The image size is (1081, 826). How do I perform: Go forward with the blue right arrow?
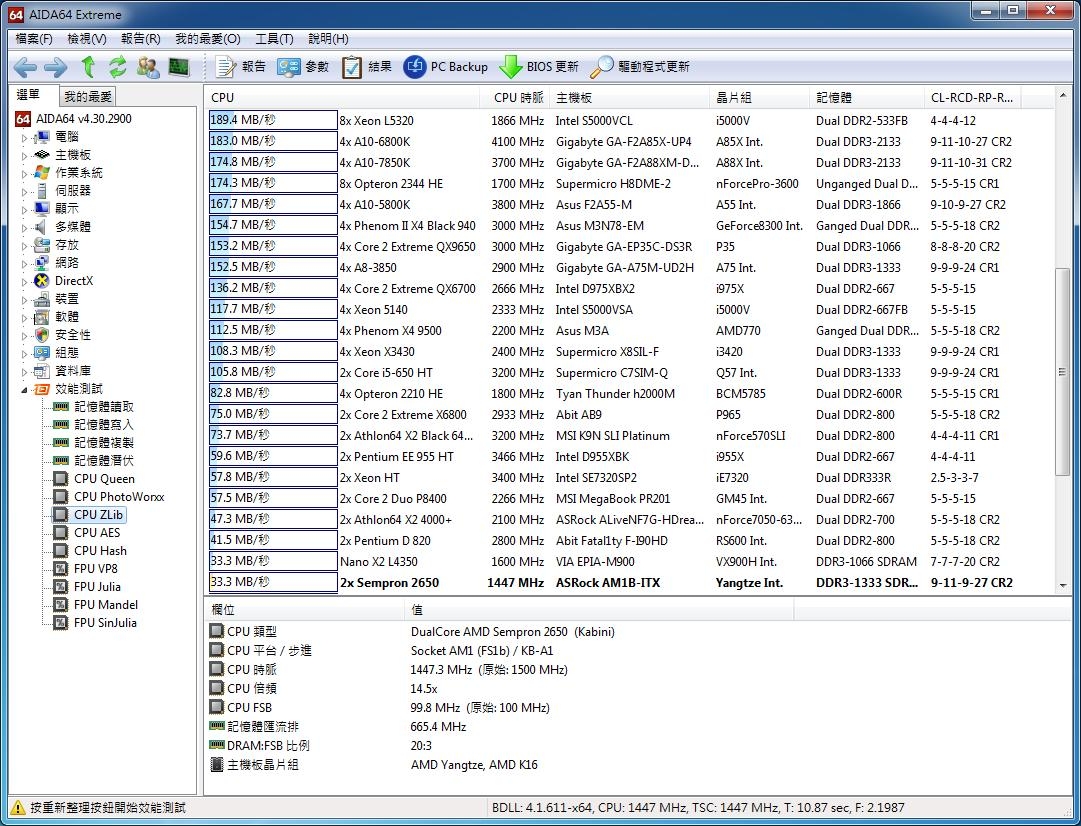(x=55, y=67)
